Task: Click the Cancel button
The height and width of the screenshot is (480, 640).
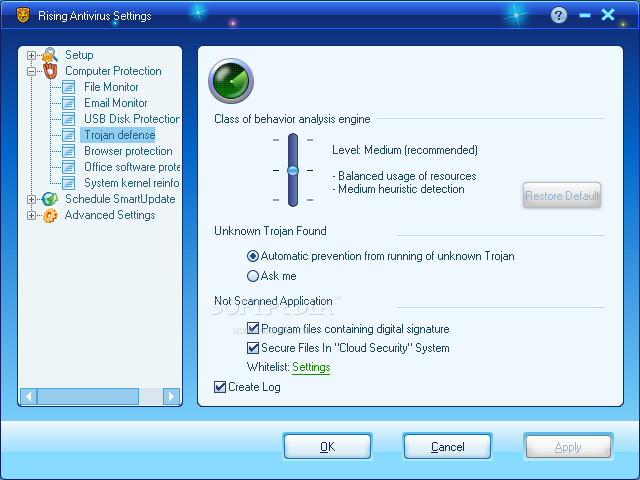Action: tap(447, 447)
